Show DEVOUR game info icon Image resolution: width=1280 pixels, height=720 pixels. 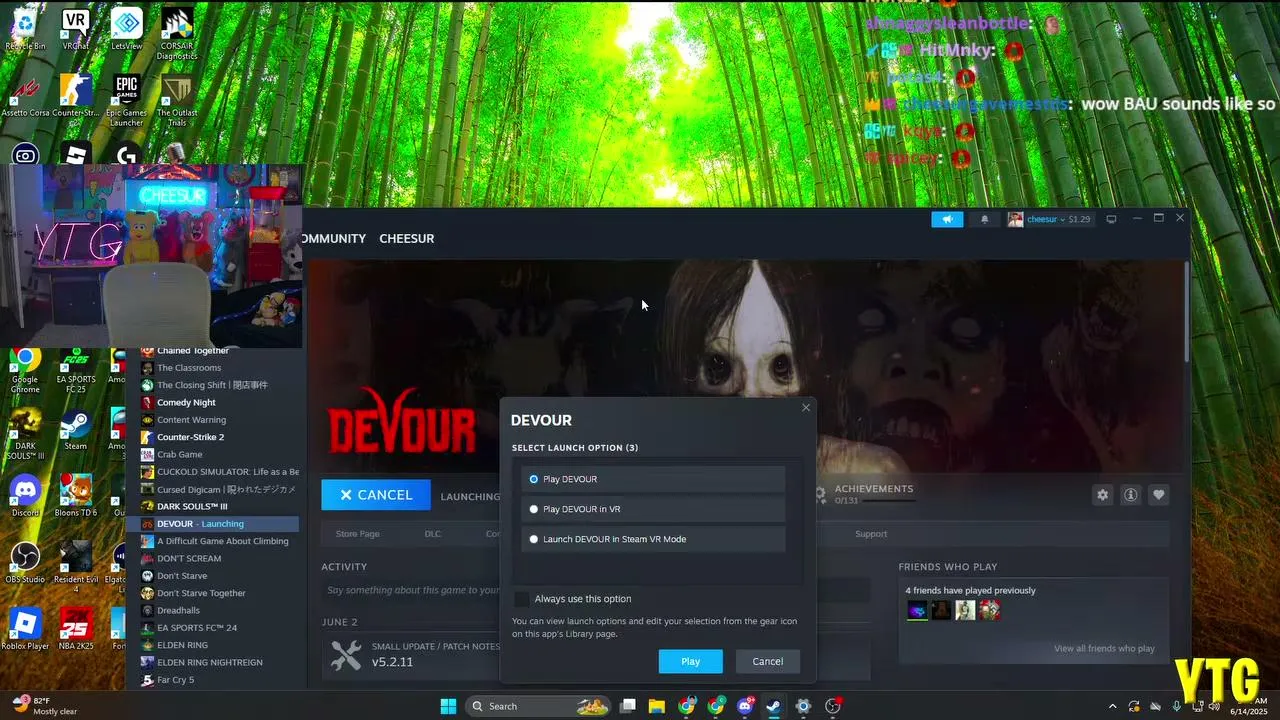(1130, 494)
